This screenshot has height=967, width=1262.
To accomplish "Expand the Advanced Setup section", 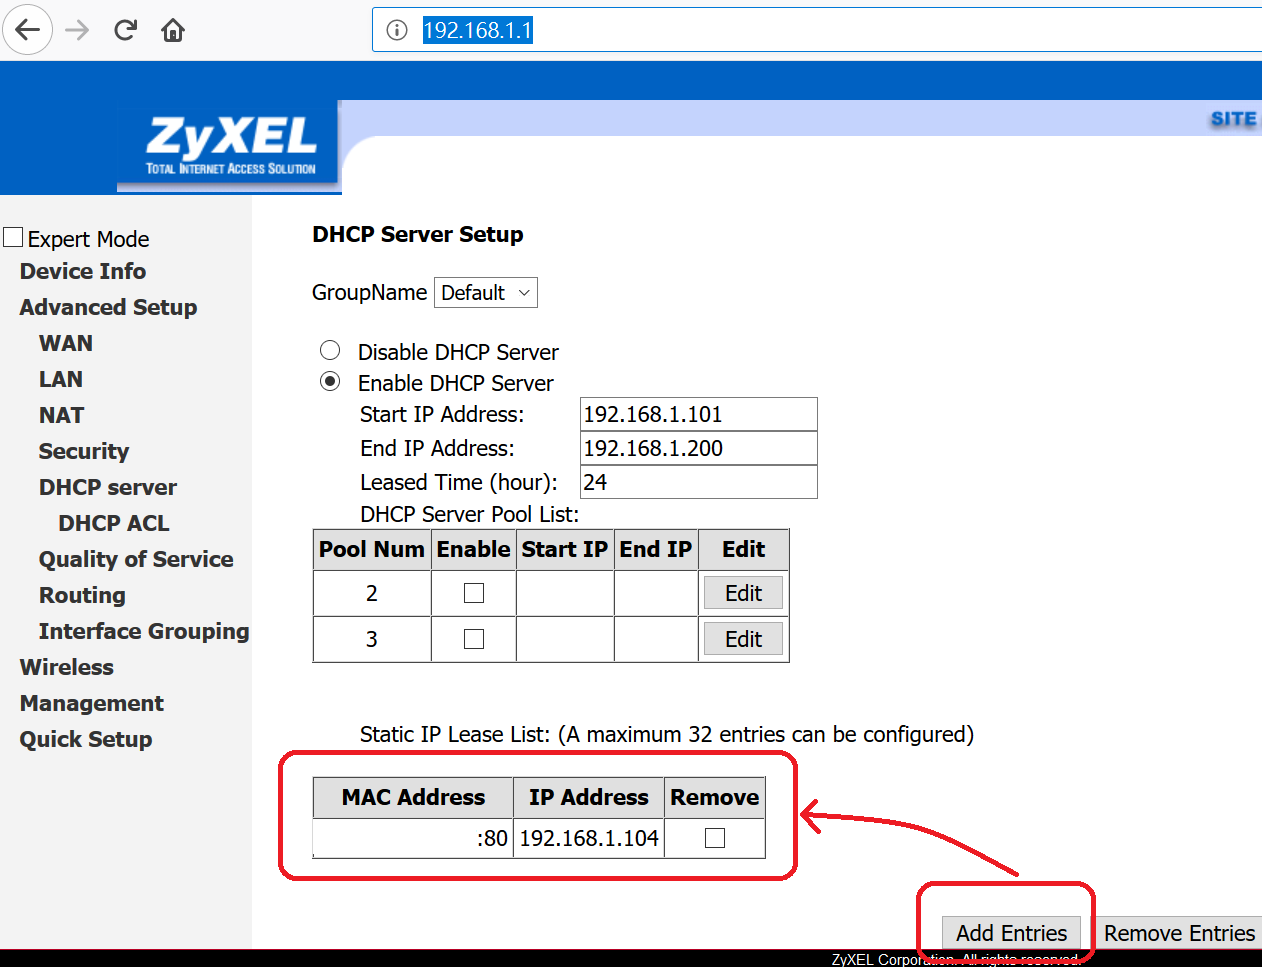I will tap(107, 307).
